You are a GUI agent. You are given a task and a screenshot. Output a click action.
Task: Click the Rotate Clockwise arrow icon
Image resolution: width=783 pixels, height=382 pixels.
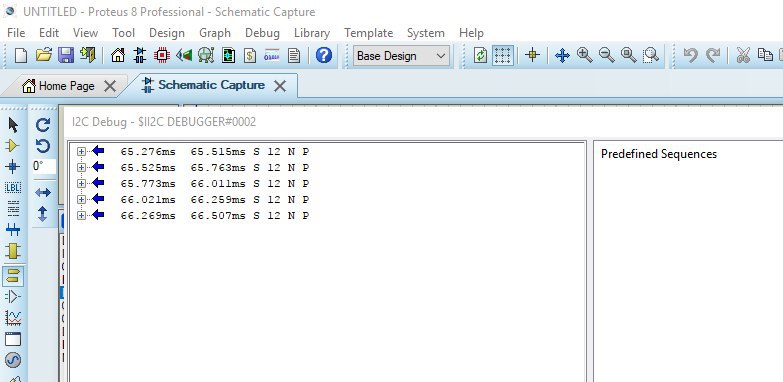pyautogui.click(x=43, y=125)
